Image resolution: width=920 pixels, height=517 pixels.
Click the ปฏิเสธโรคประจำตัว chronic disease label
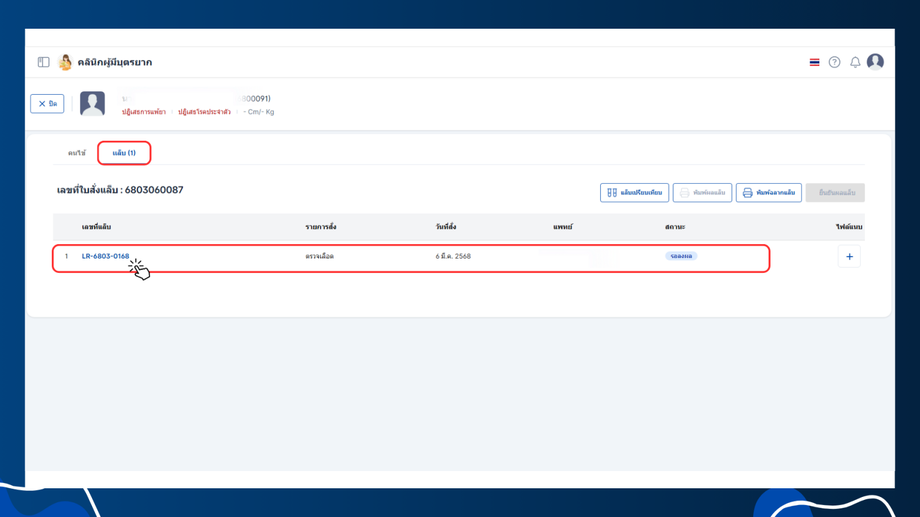pyautogui.click(x=204, y=112)
